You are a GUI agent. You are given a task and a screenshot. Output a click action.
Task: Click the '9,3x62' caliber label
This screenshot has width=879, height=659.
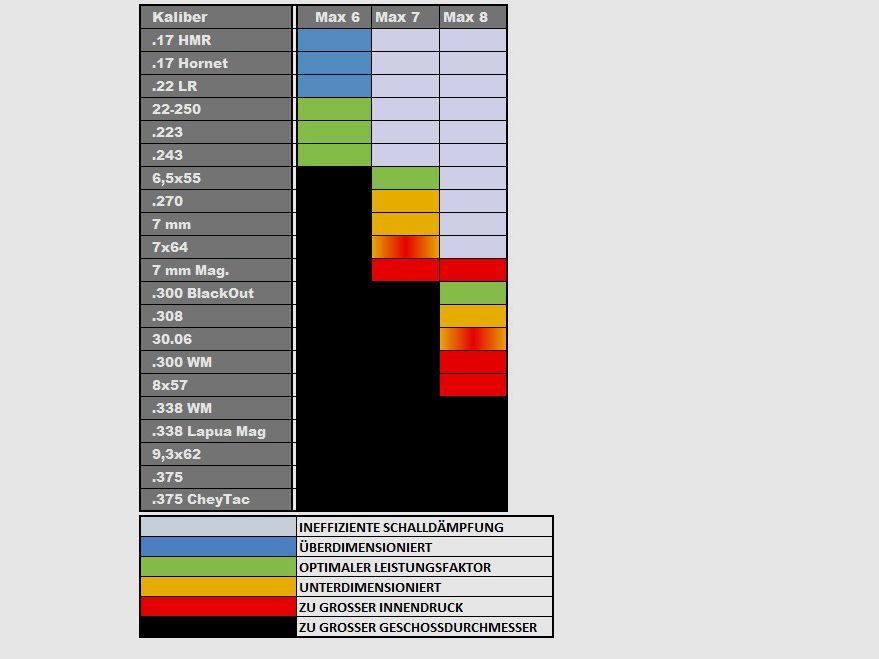[176, 454]
